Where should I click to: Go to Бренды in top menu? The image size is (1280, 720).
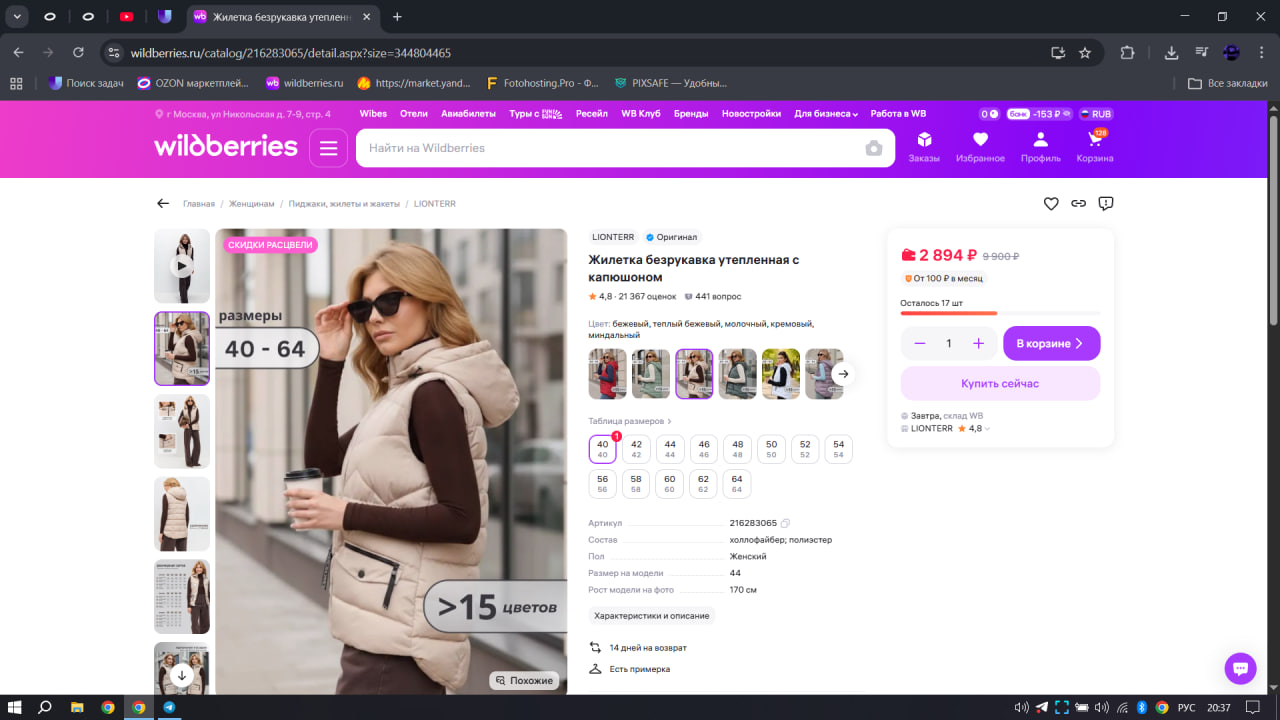(690, 114)
